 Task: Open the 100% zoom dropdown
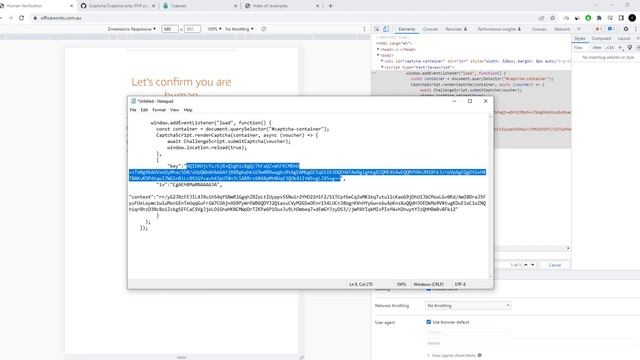point(214,29)
